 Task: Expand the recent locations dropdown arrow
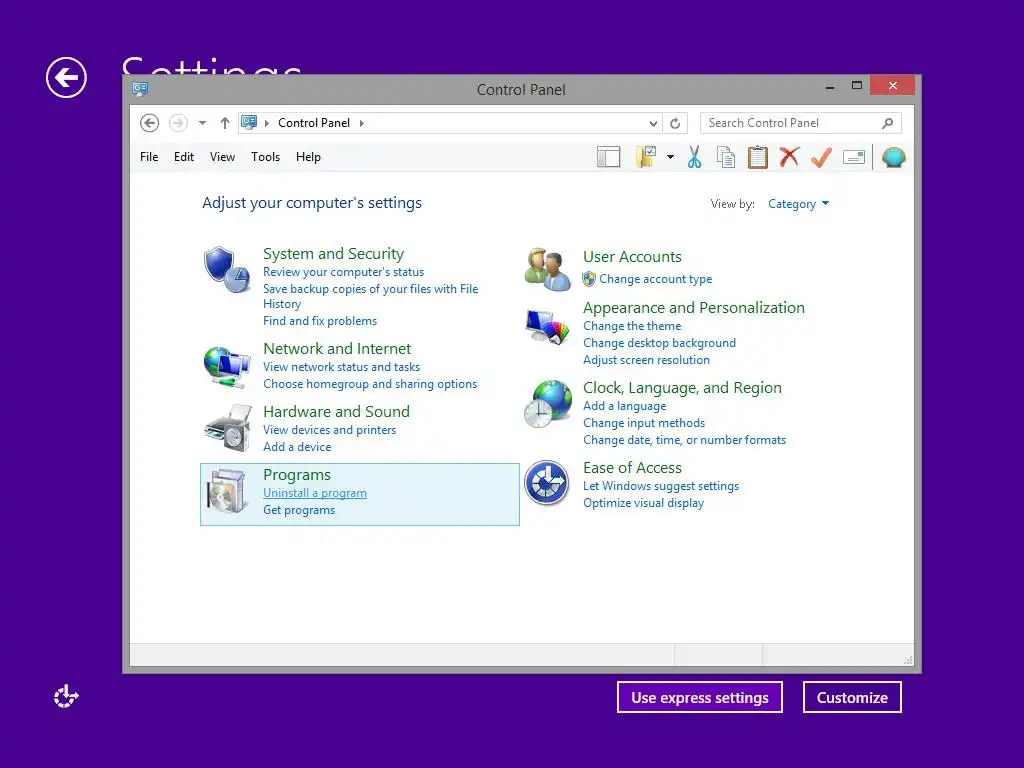tap(202, 123)
